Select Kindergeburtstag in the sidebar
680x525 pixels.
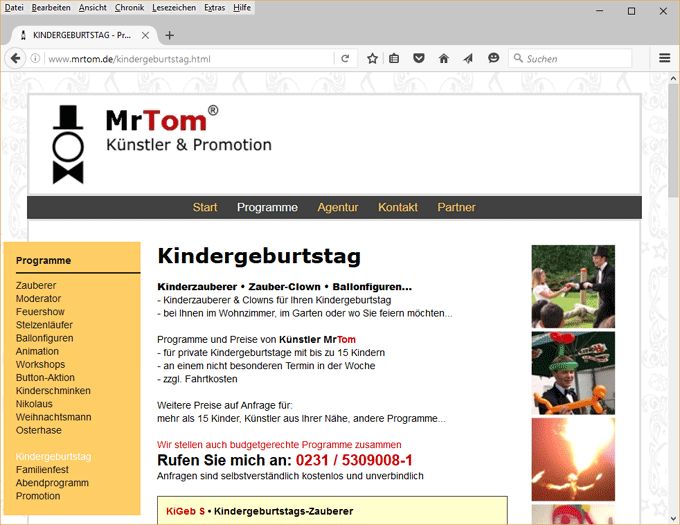pyautogui.click(x=53, y=457)
